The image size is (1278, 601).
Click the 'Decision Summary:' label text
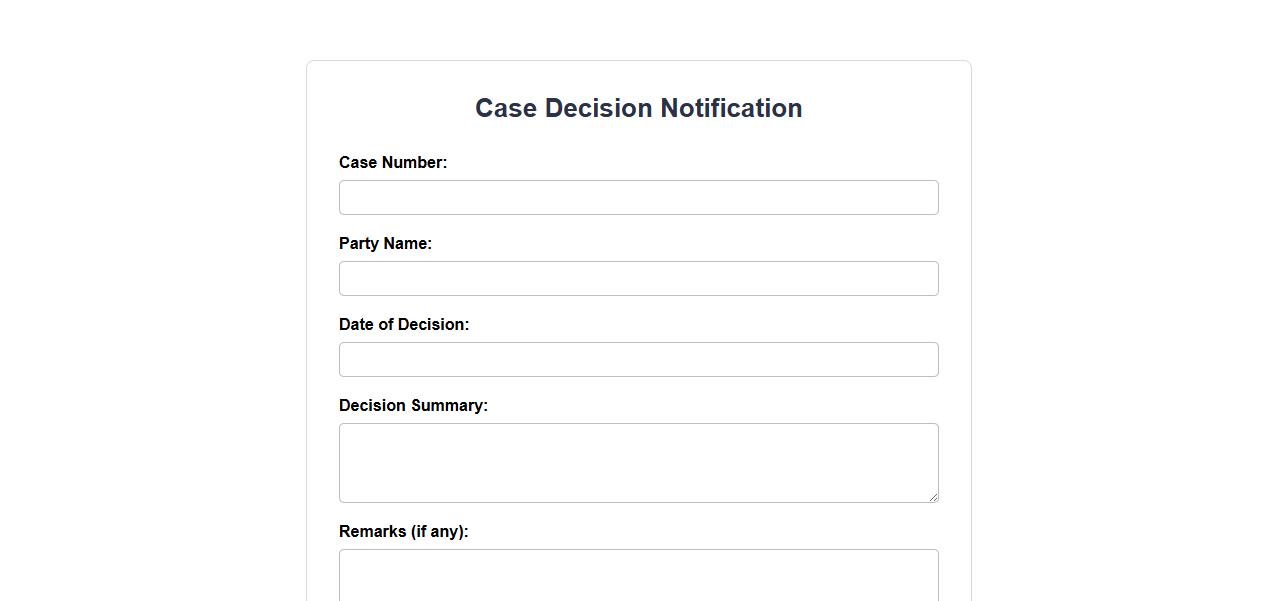pos(413,406)
